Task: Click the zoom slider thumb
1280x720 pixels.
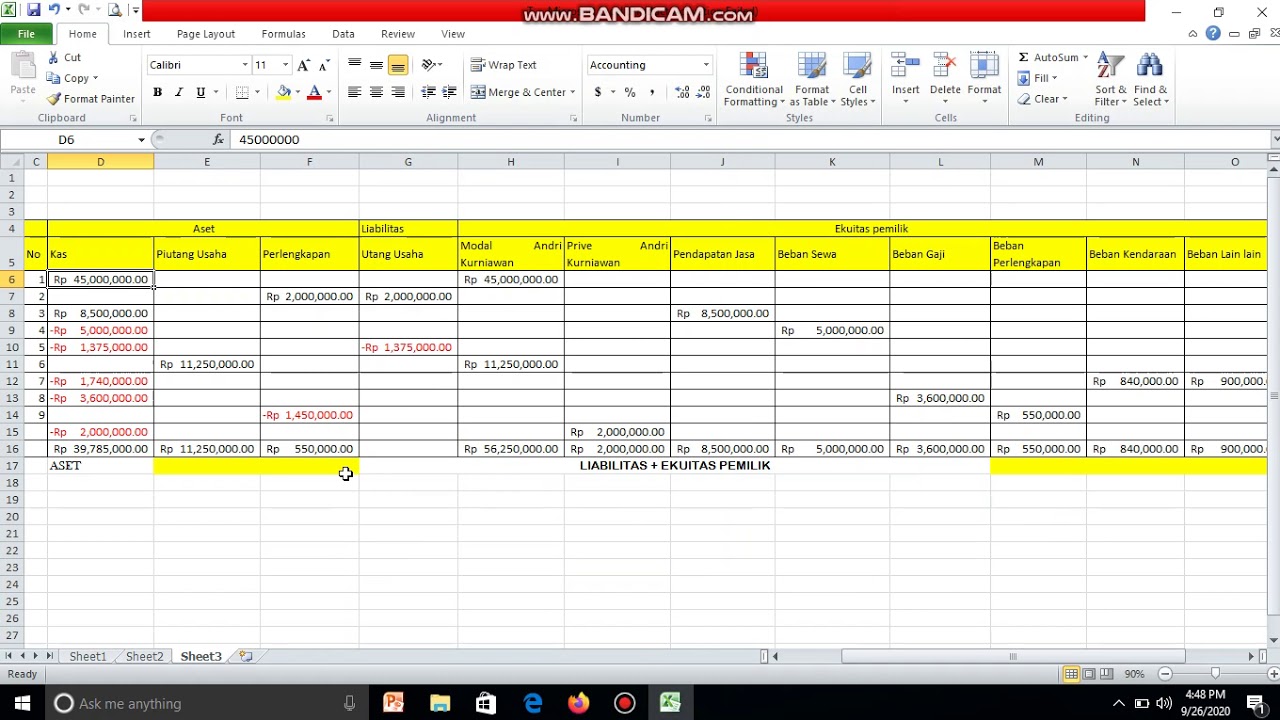Action: pyautogui.click(x=1215, y=674)
